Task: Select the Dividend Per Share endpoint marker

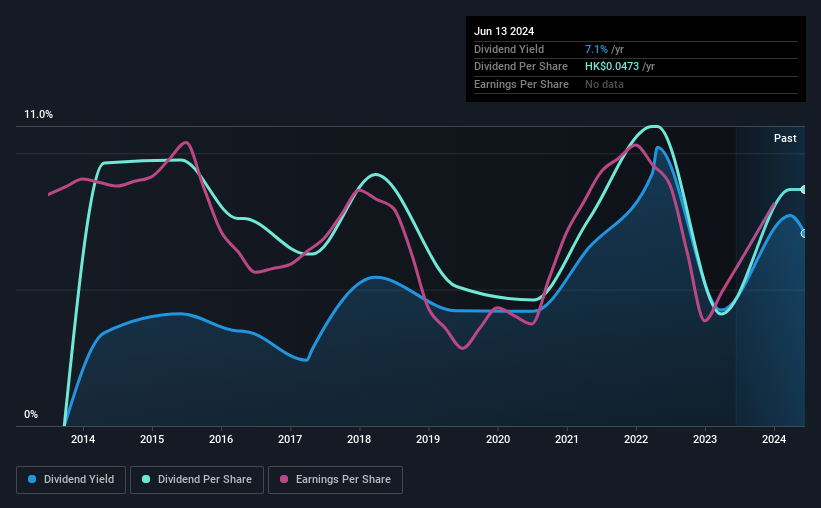Action: tap(804, 189)
